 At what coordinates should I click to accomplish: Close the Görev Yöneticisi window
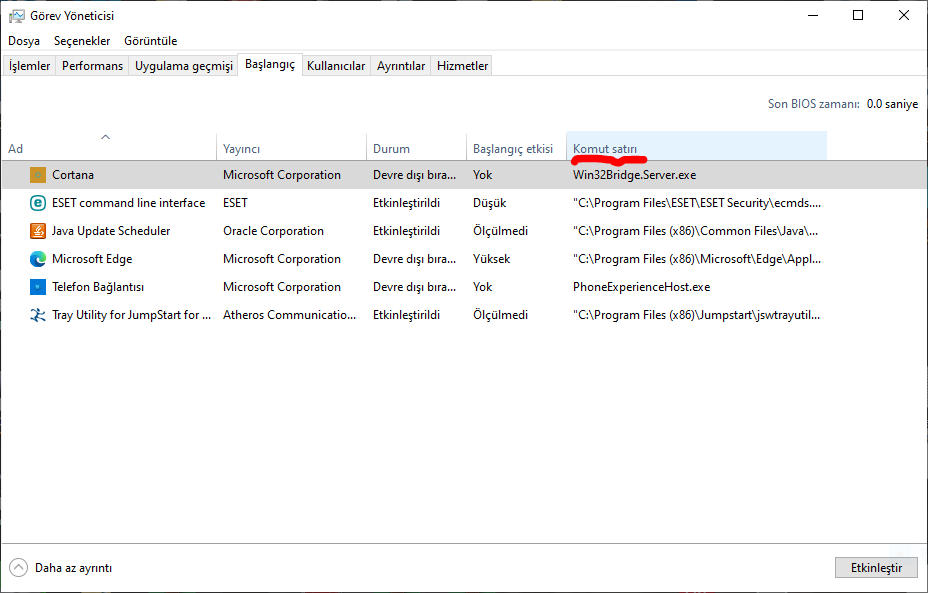904,15
